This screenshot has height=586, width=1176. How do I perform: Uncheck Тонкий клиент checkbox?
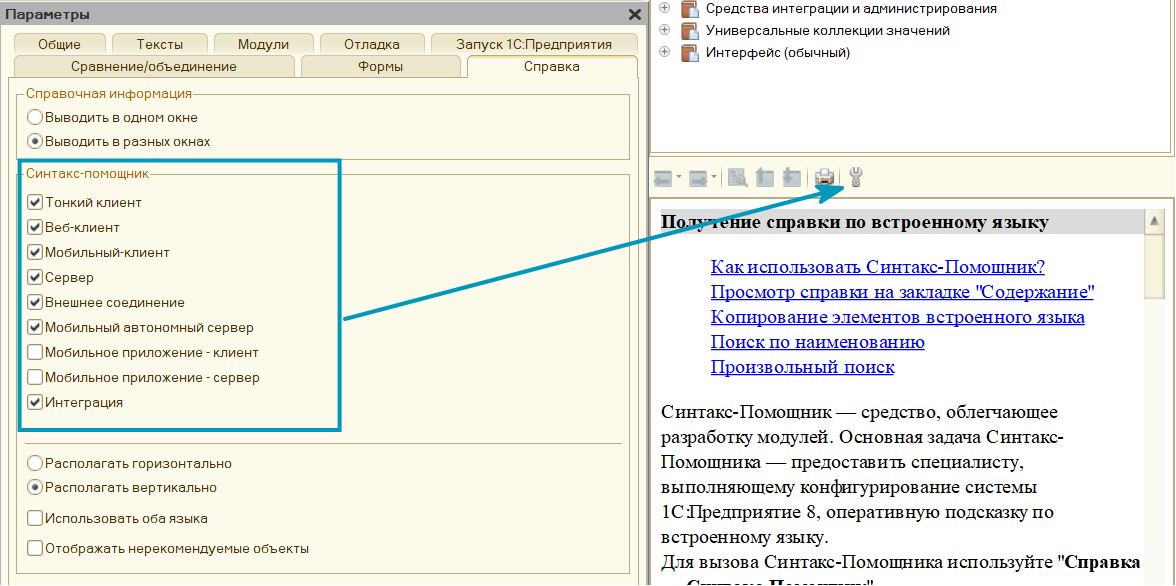[x=34, y=202]
